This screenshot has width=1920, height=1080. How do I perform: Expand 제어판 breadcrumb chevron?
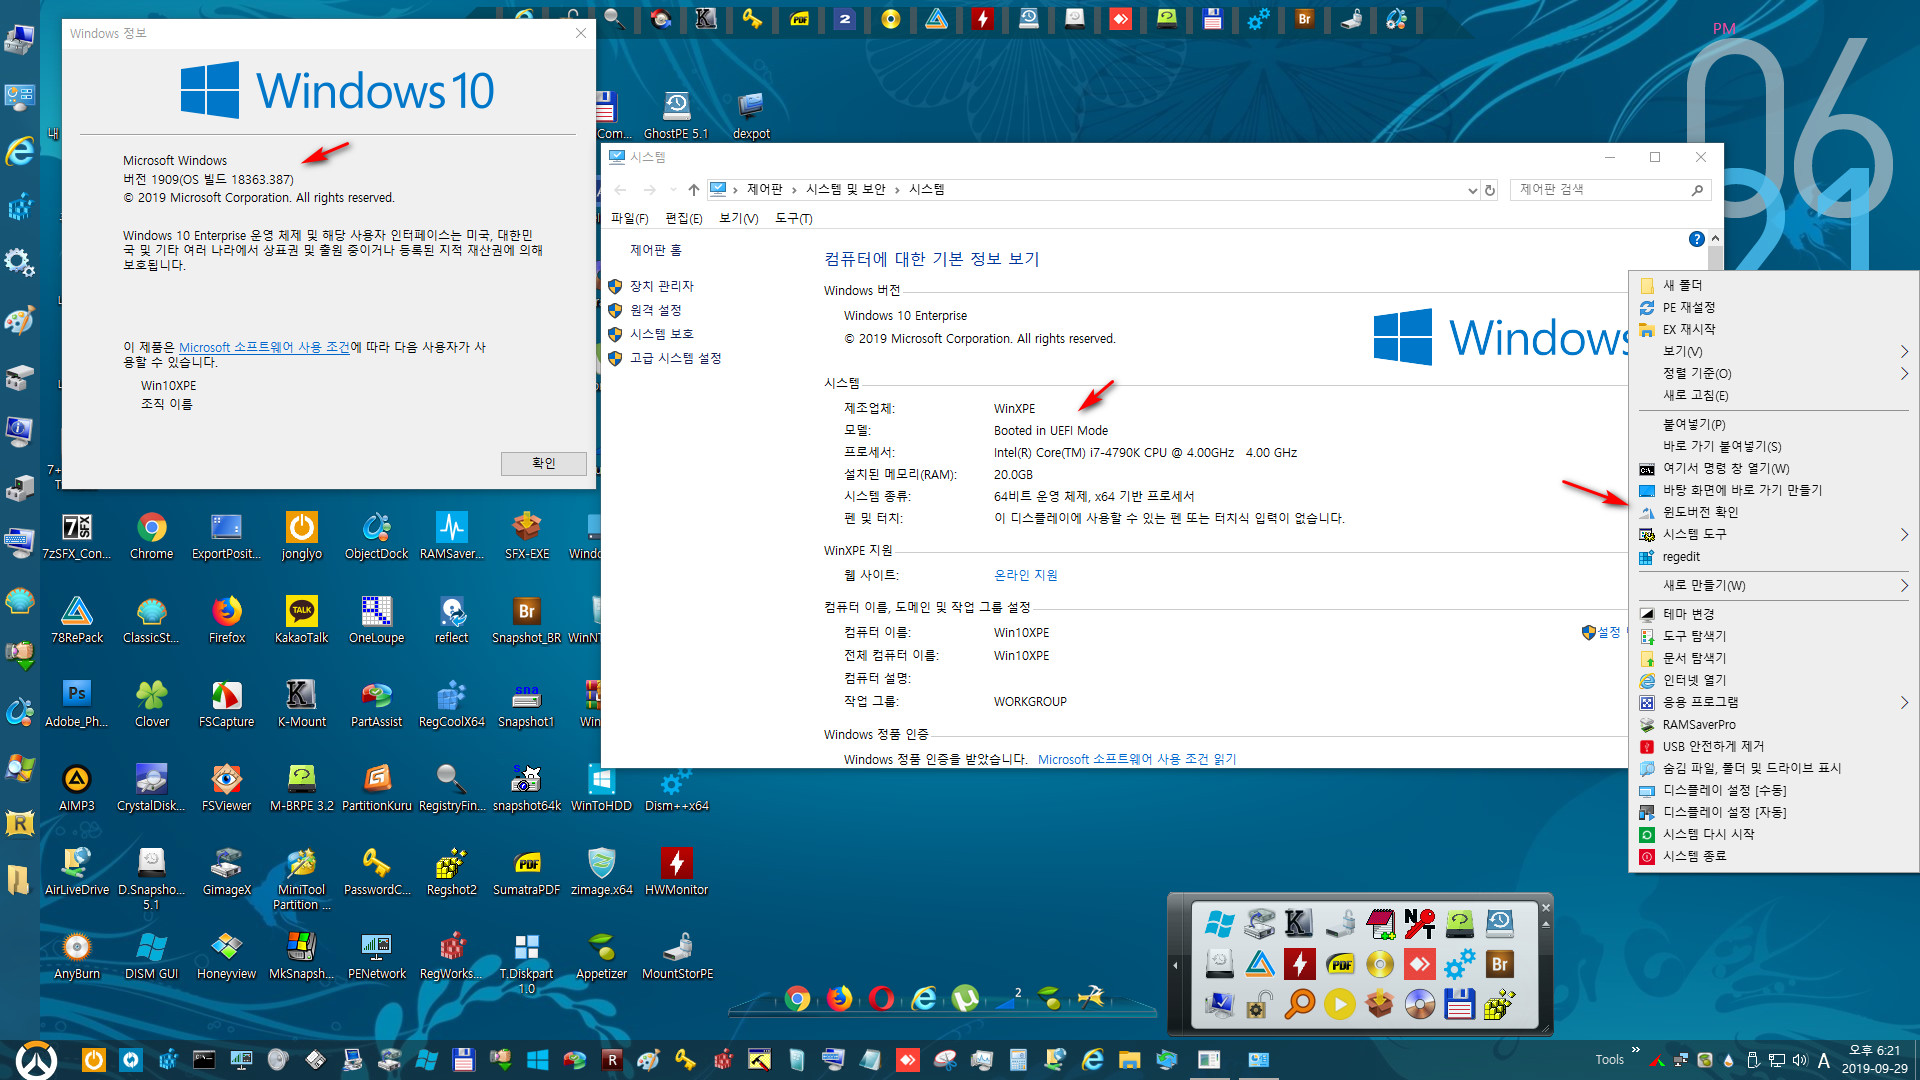tap(794, 190)
